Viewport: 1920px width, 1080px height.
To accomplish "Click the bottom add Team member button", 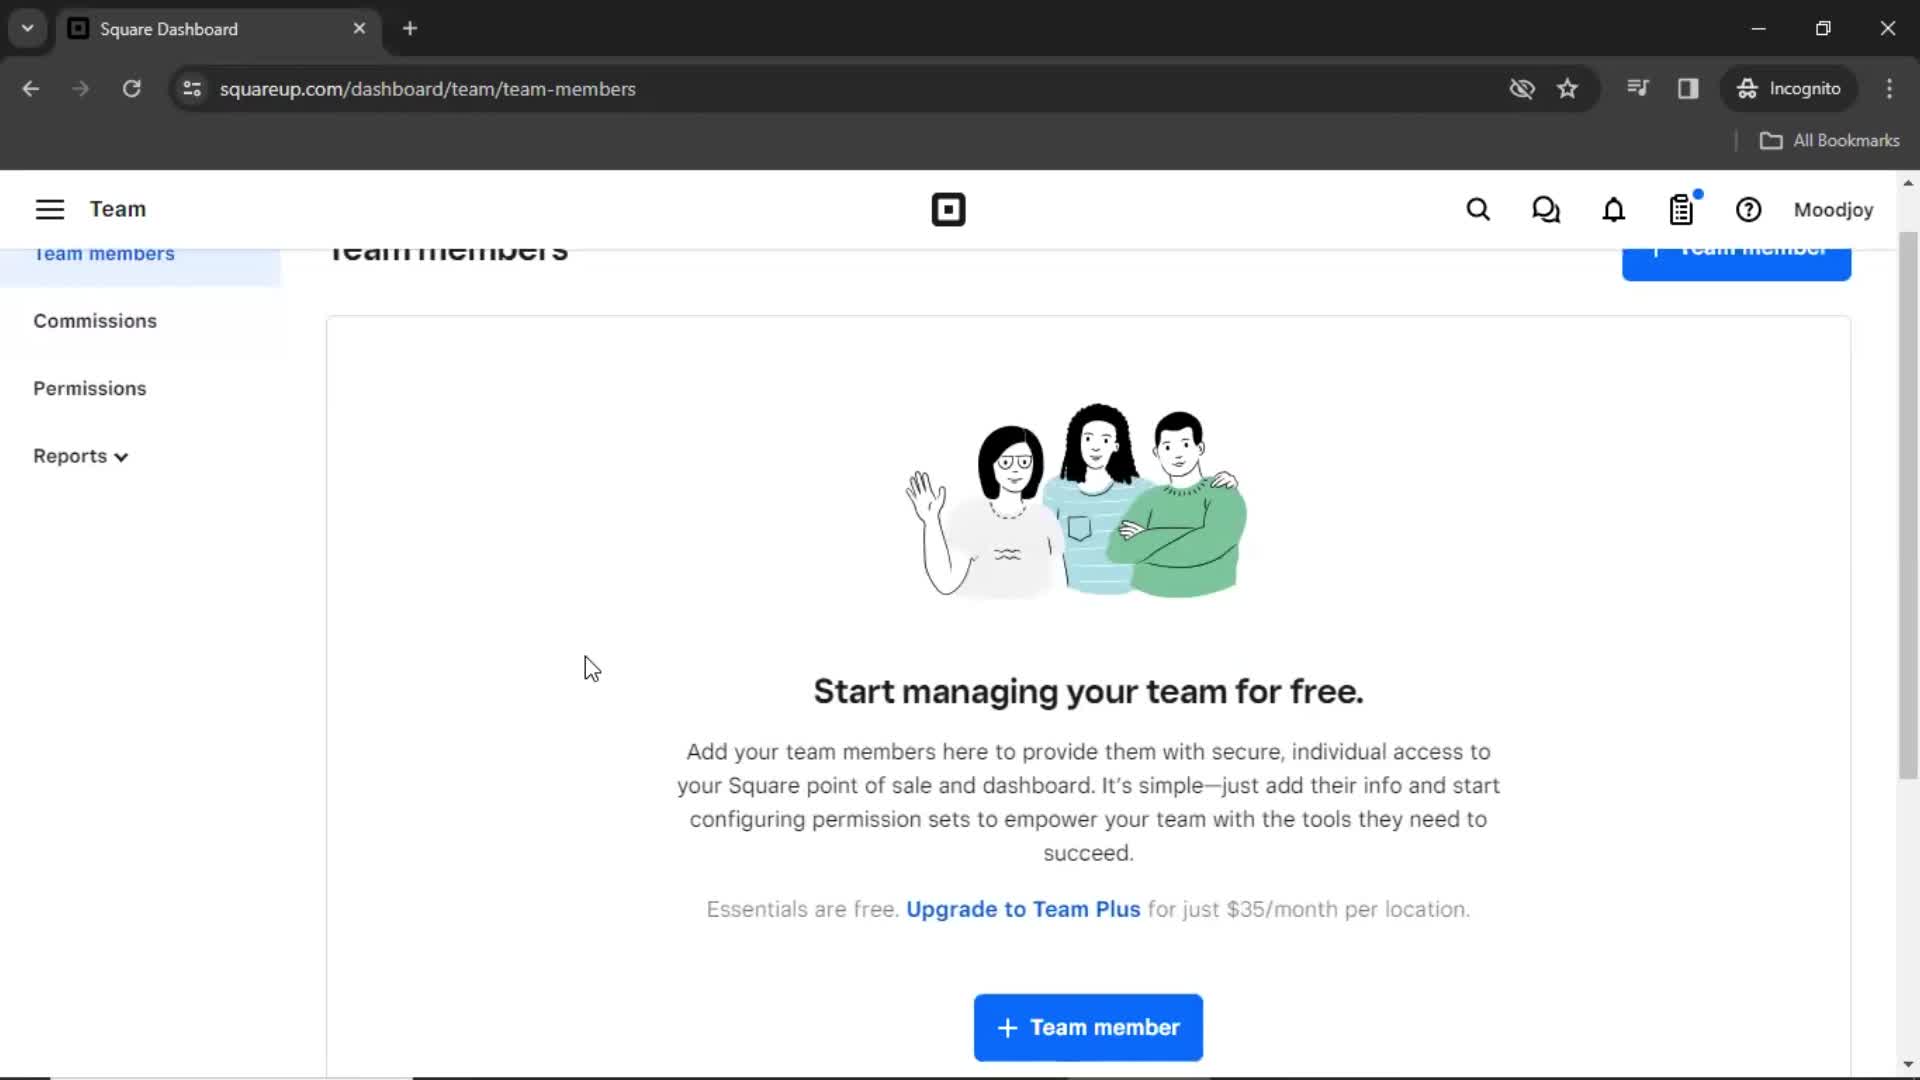I will (1088, 1027).
